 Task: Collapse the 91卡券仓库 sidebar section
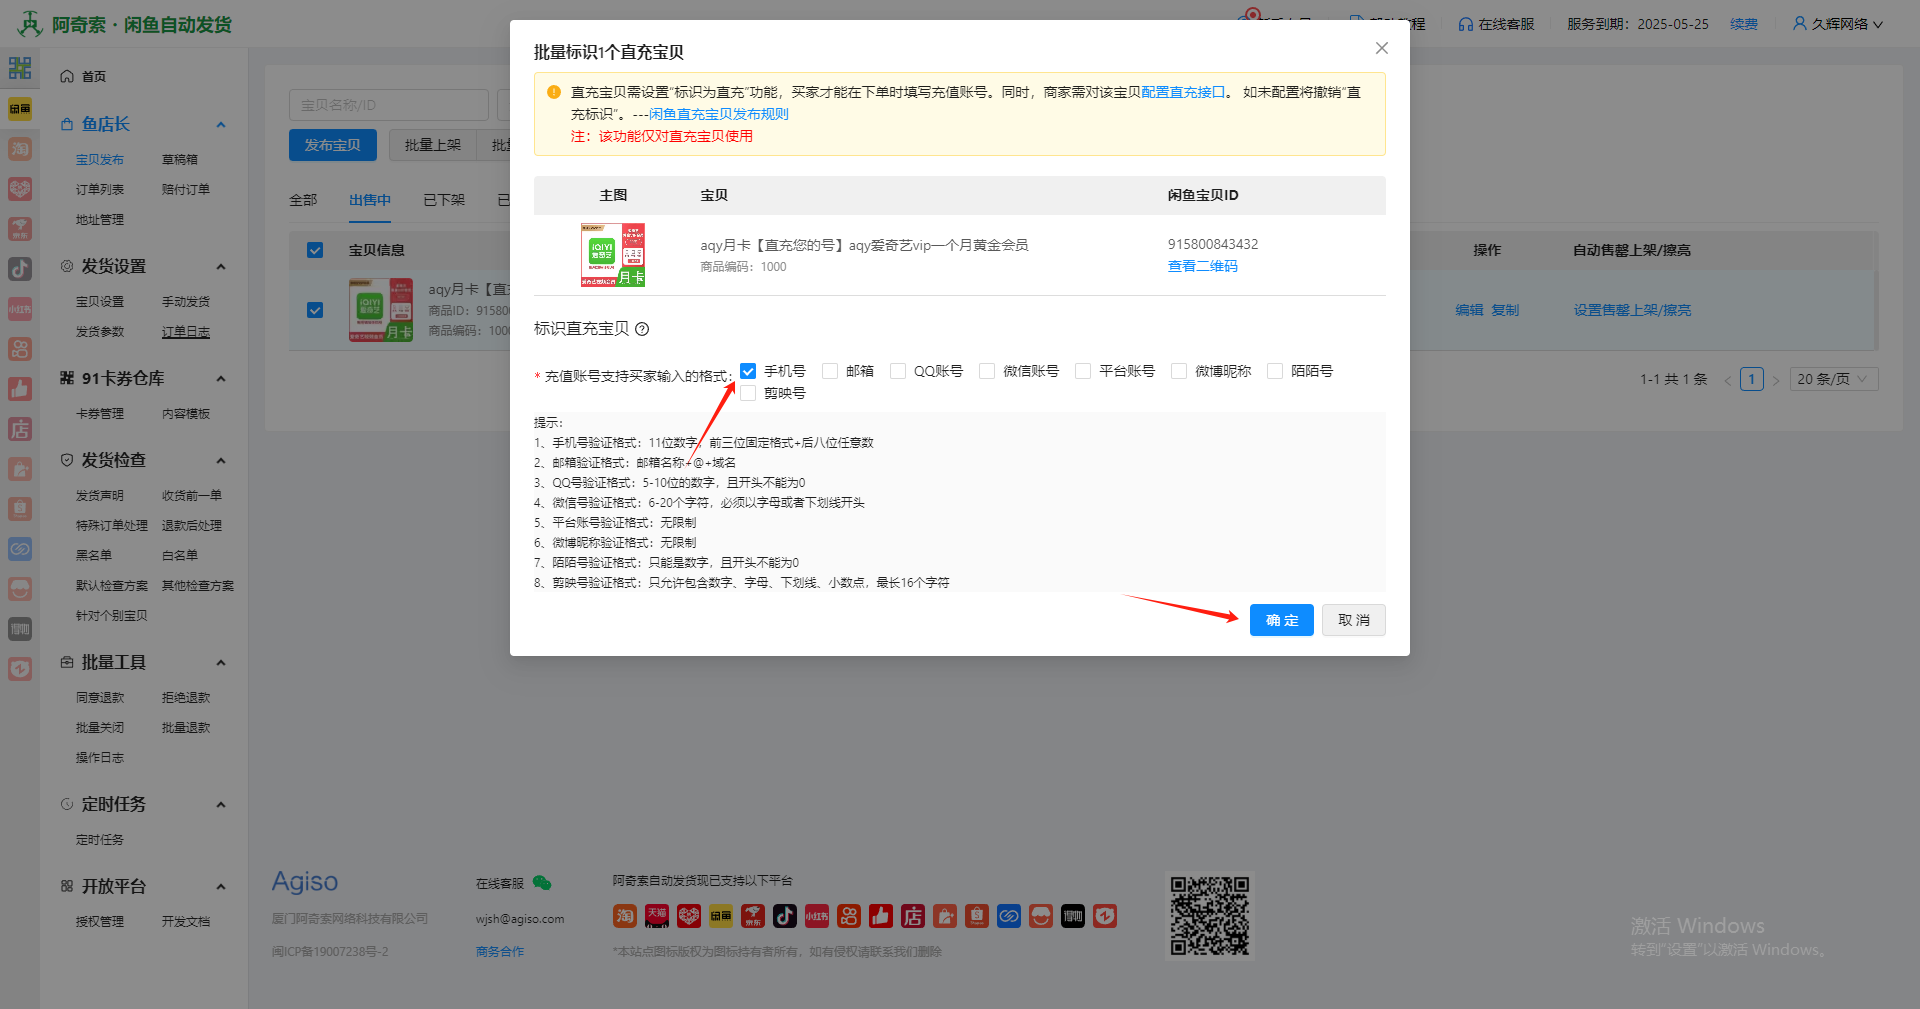tap(221, 379)
